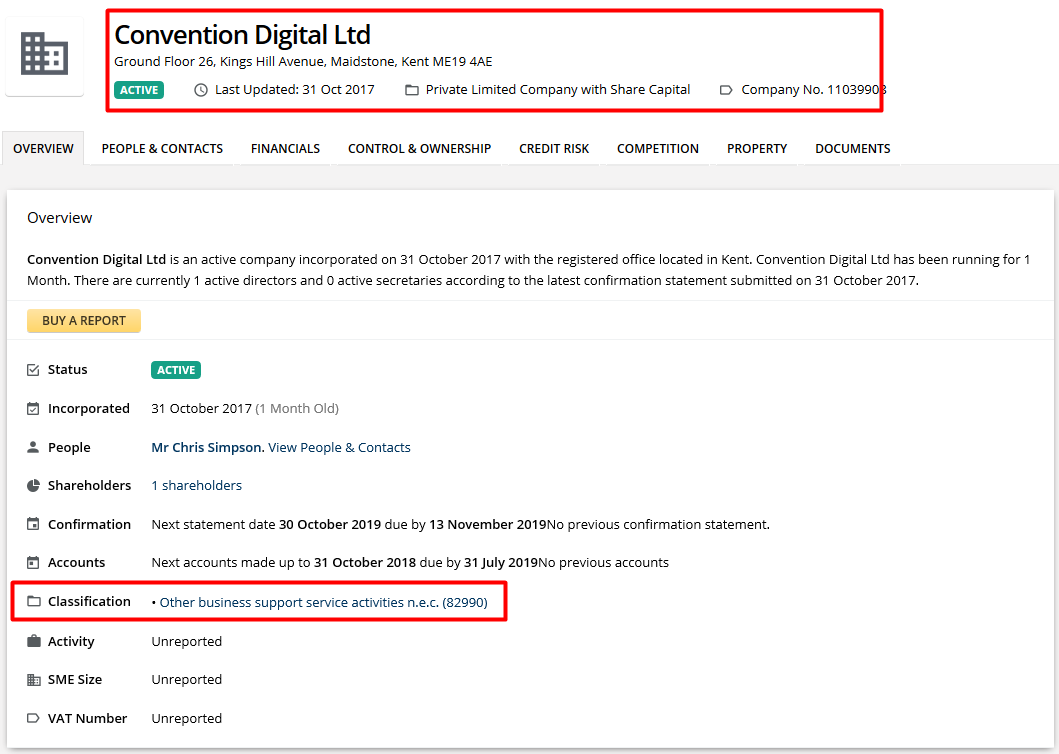
Task: Click the calendar icon next to Accounts
Action: (x=33, y=562)
